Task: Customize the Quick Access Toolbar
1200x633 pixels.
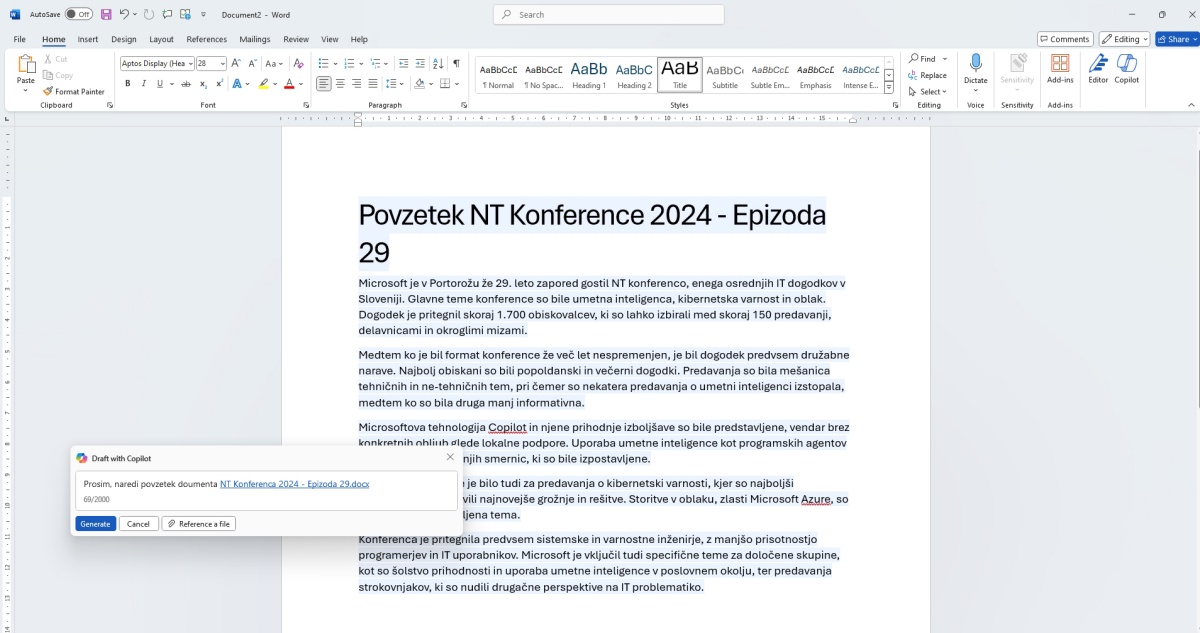Action: [204, 14]
